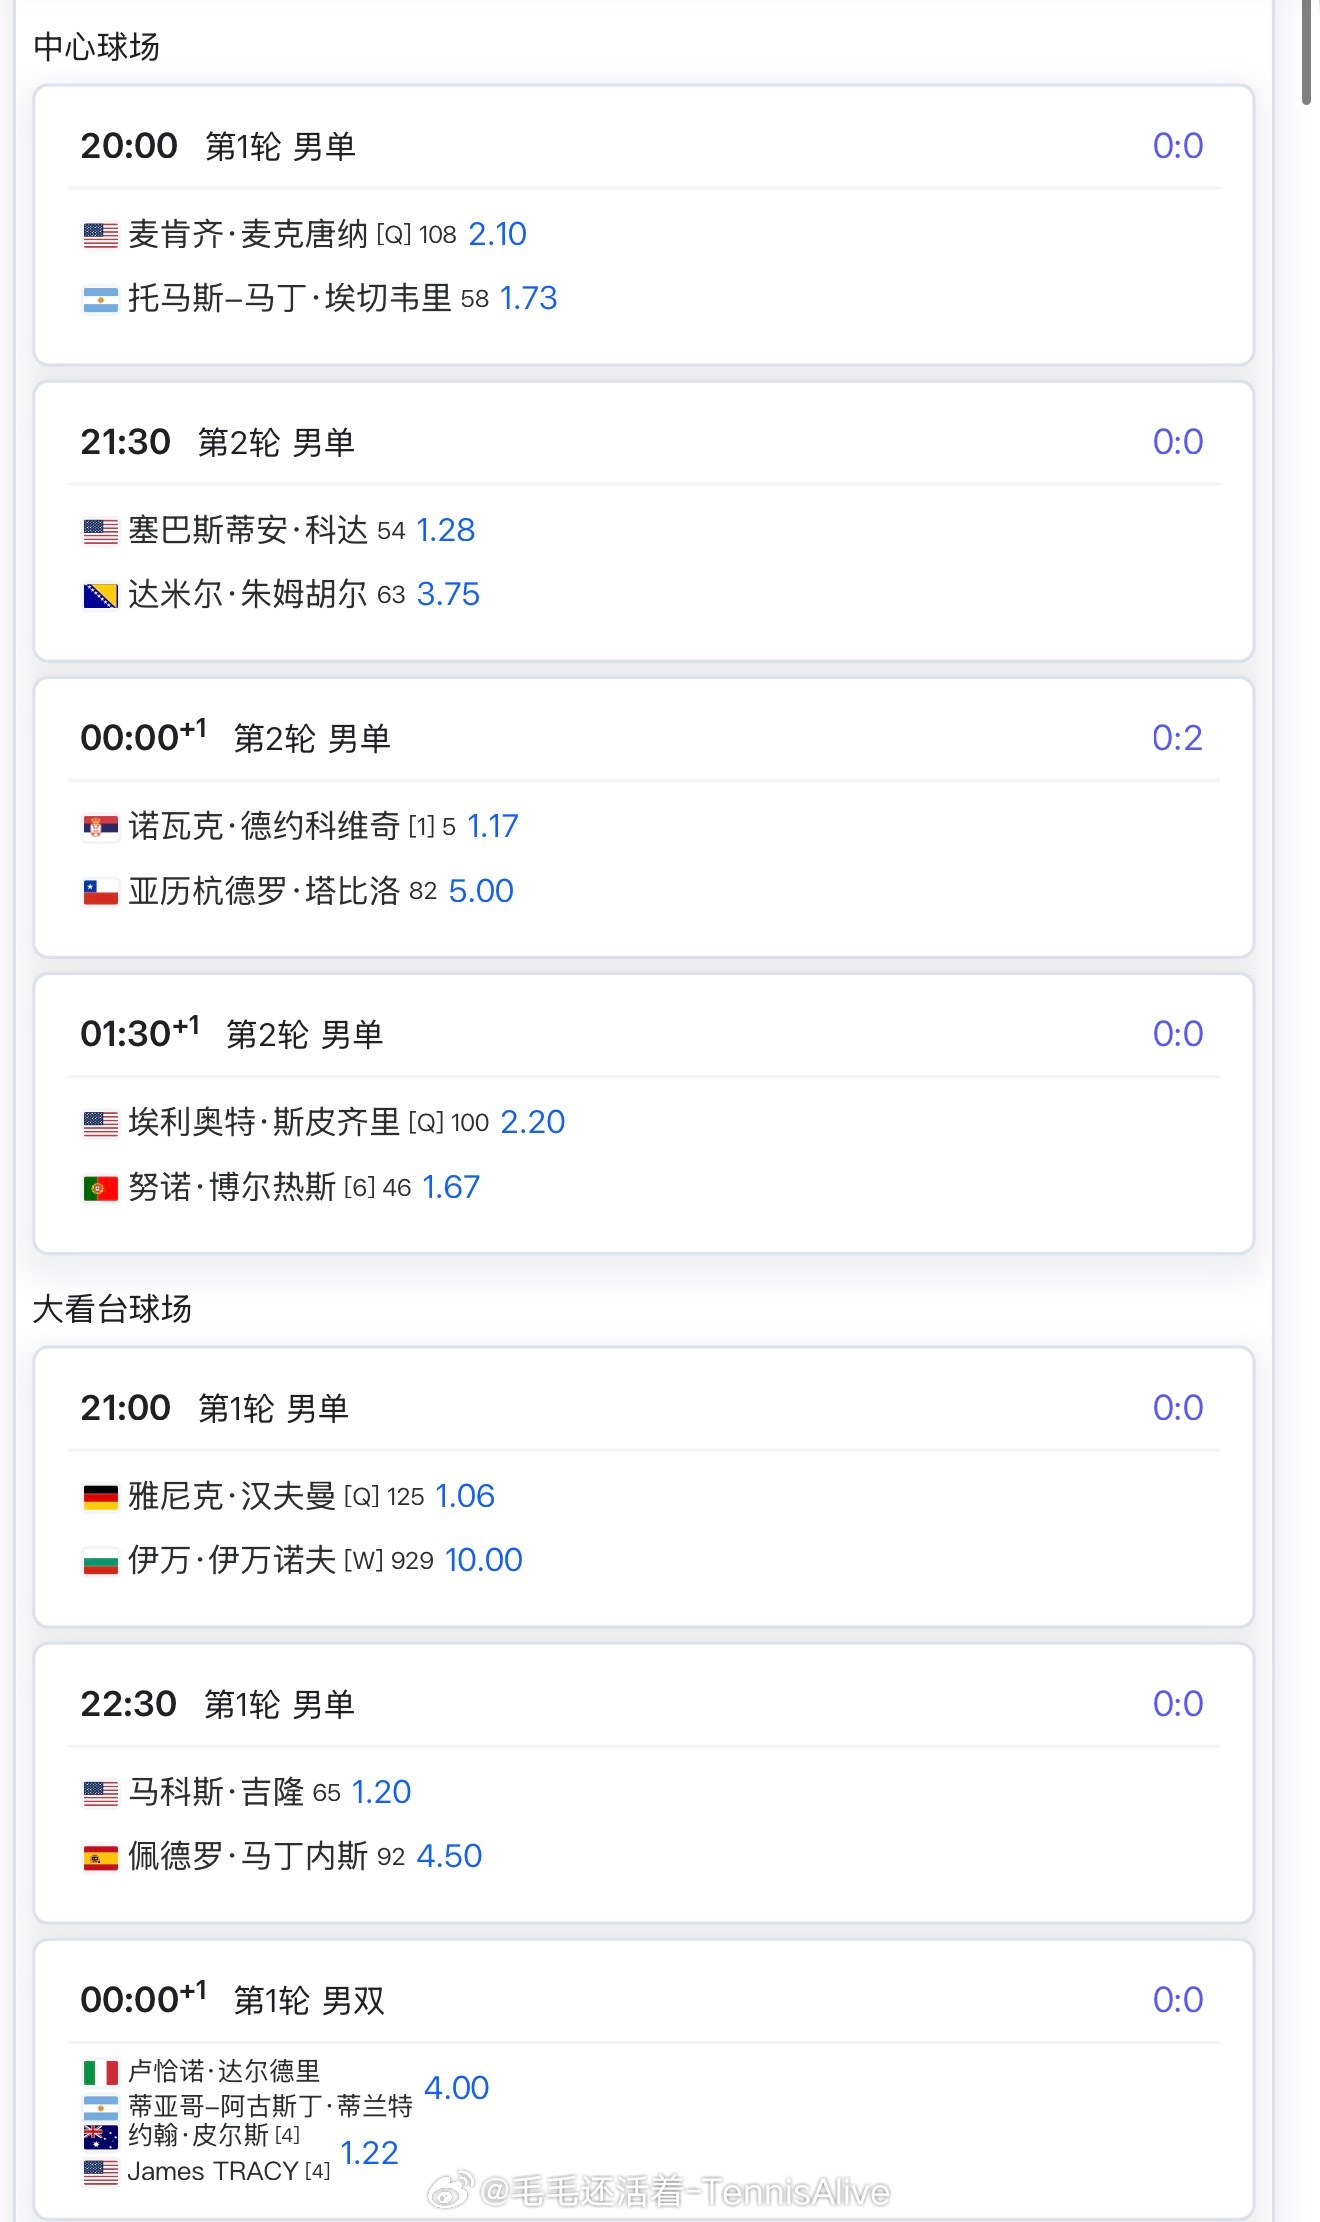
Task: Click the Serbia flag beside 诺瓦克·德约科维奇
Action: (100, 827)
